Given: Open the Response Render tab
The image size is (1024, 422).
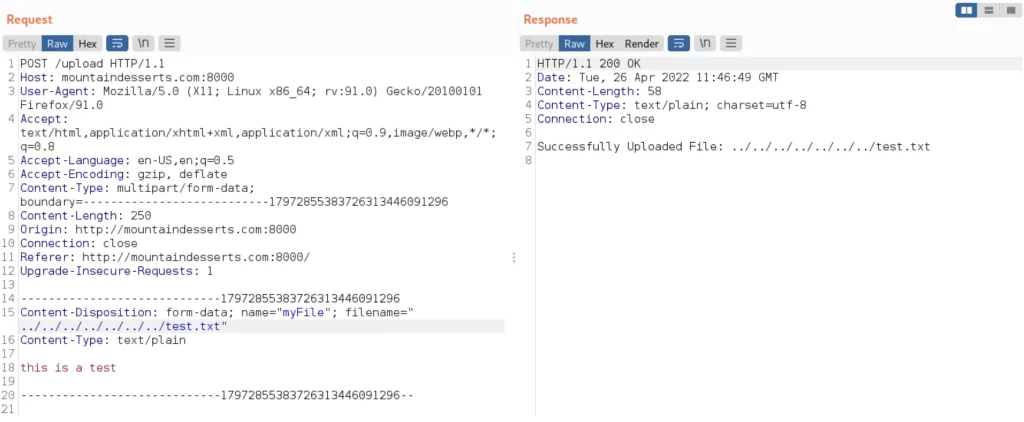Looking at the screenshot, I should pos(641,44).
